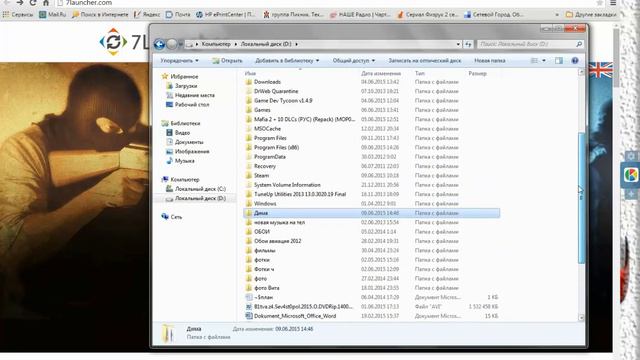The width and height of the screenshot is (640, 360).
Task: Select Музыка under Библиотеки
Action: pyautogui.click(x=184, y=161)
